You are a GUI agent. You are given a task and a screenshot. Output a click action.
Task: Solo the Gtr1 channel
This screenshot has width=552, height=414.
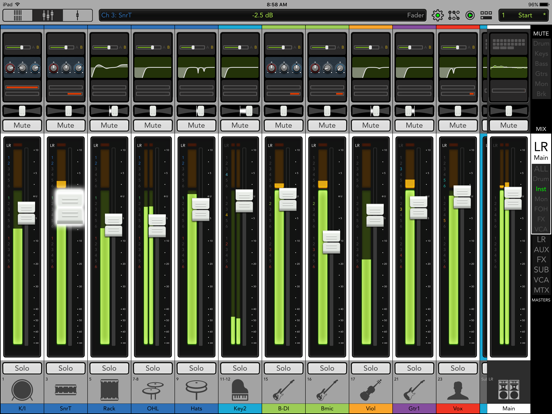[x=414, y=368]
